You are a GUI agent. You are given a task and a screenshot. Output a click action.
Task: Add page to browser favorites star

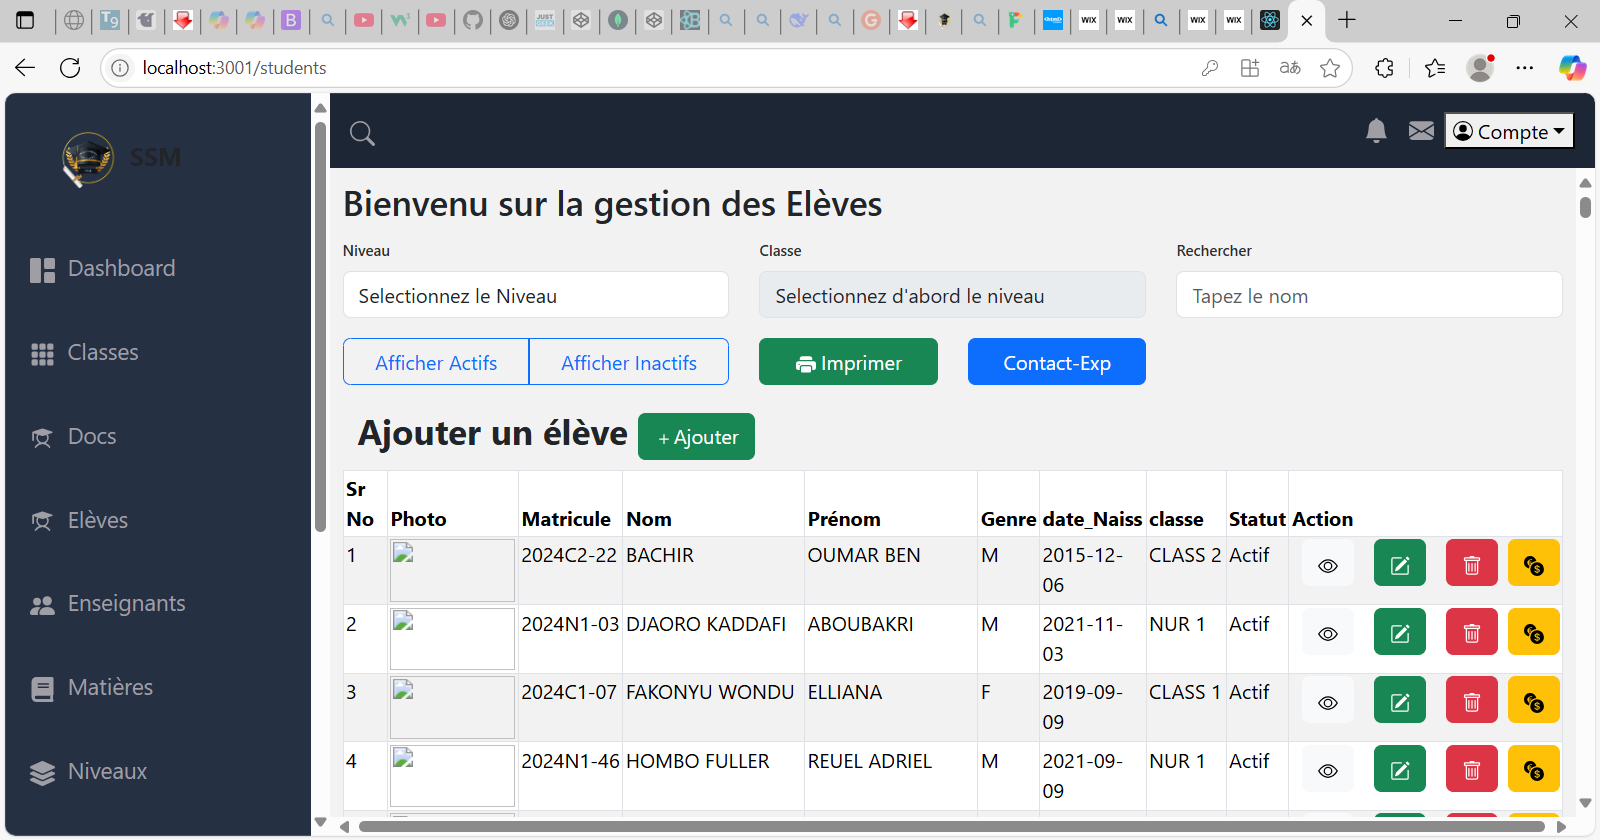click(x=1330, y=68)
